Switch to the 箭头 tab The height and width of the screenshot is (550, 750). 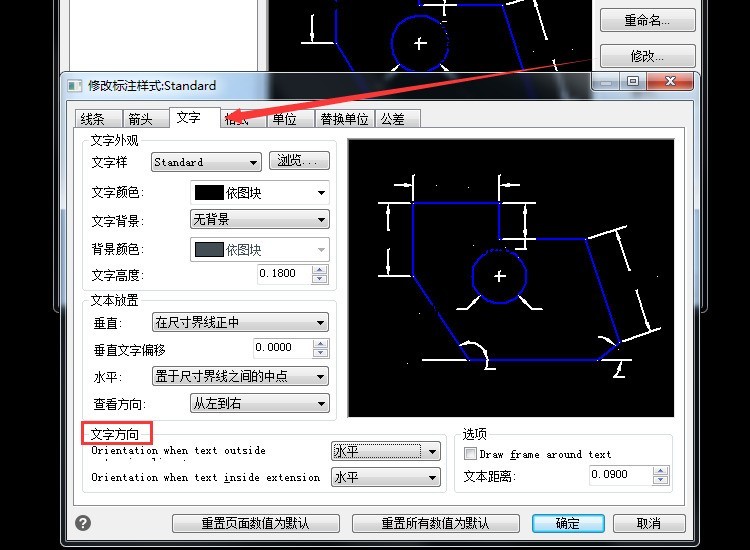(146, 119)
